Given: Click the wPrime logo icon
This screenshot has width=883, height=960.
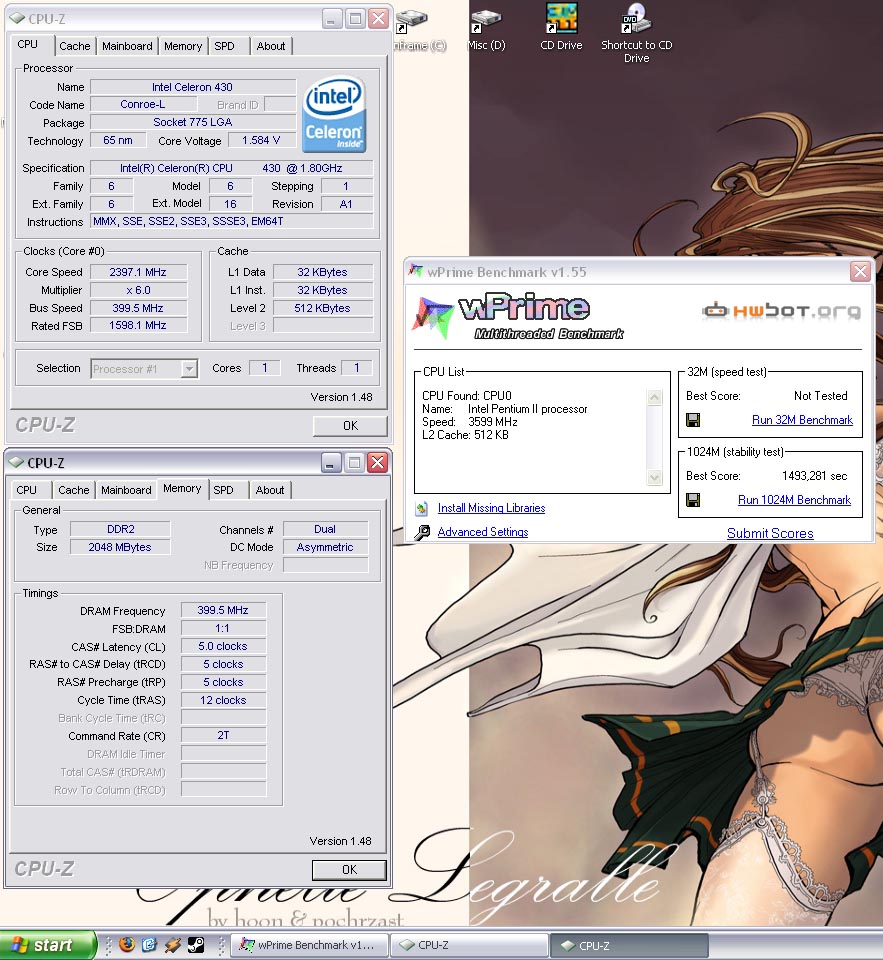Looking at the screenshot, I should click(x=435, y=317).
